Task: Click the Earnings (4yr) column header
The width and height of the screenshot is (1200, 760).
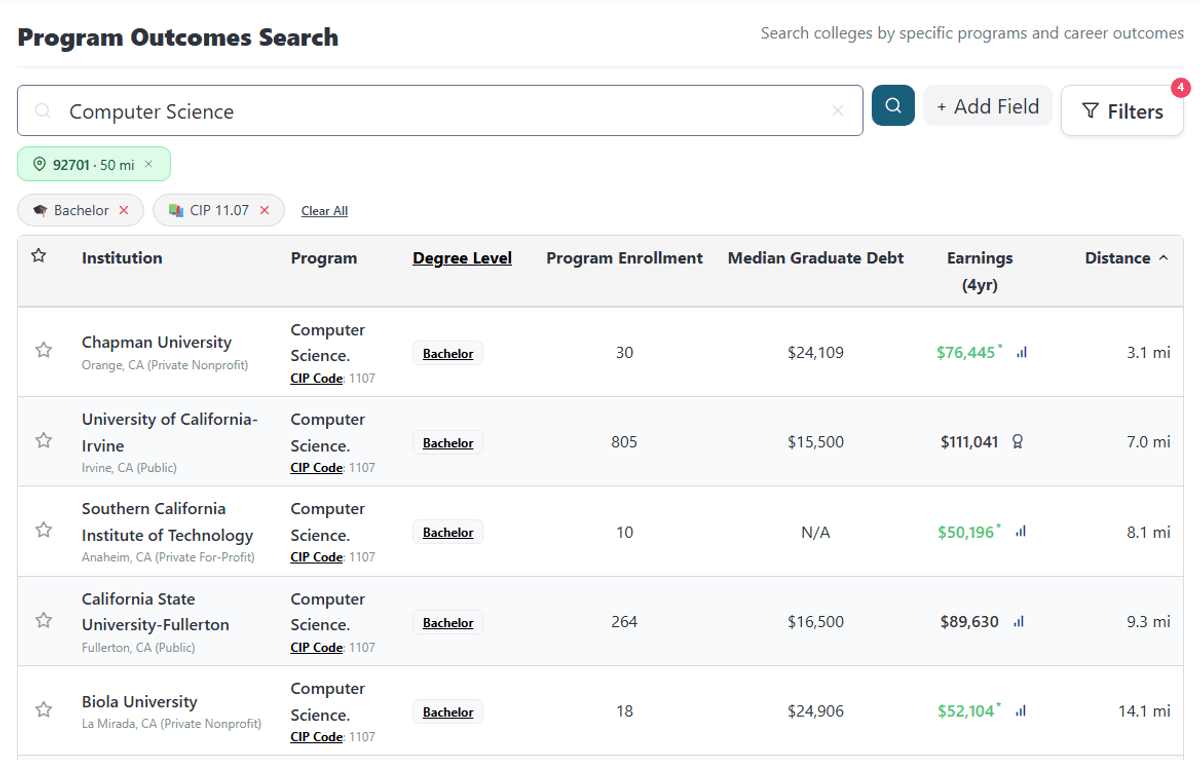Action: pos(980,271)
